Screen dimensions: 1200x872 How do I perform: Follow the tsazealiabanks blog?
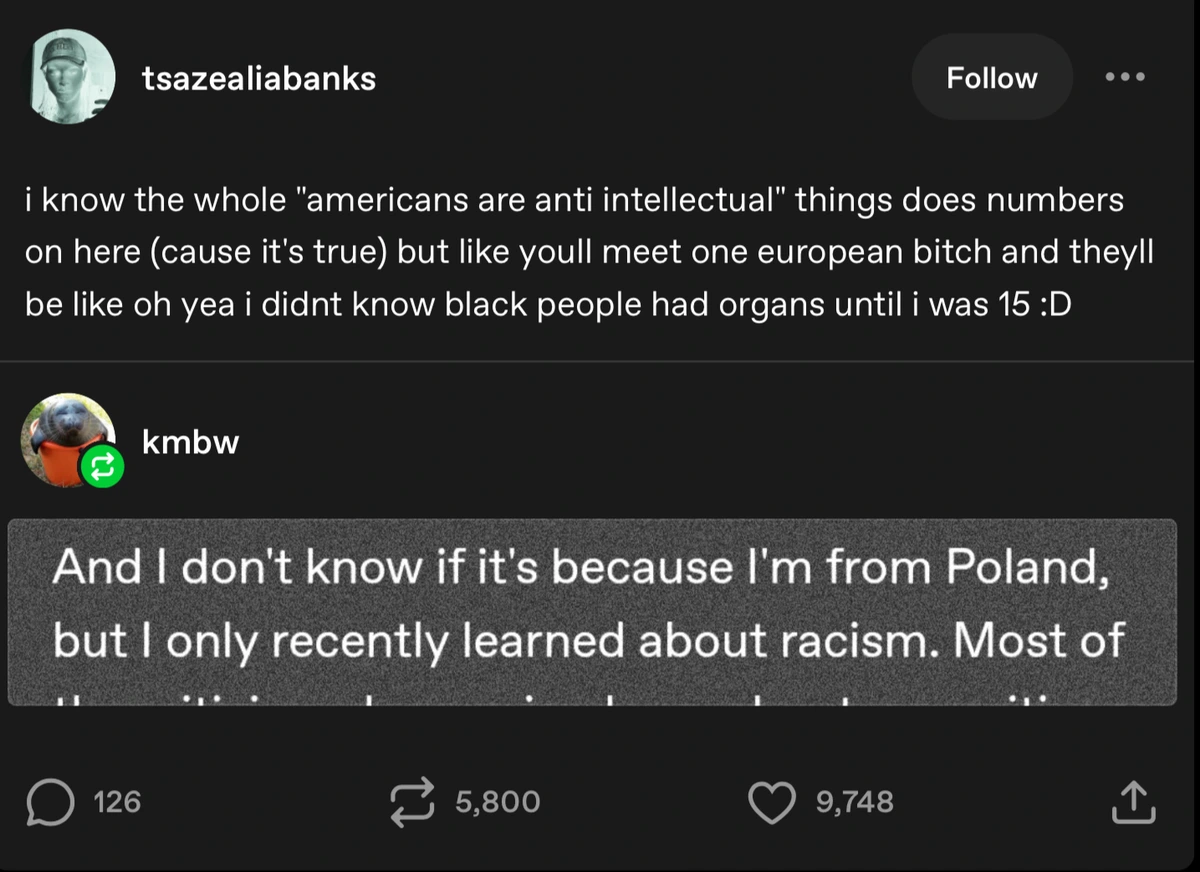(991, 78)
